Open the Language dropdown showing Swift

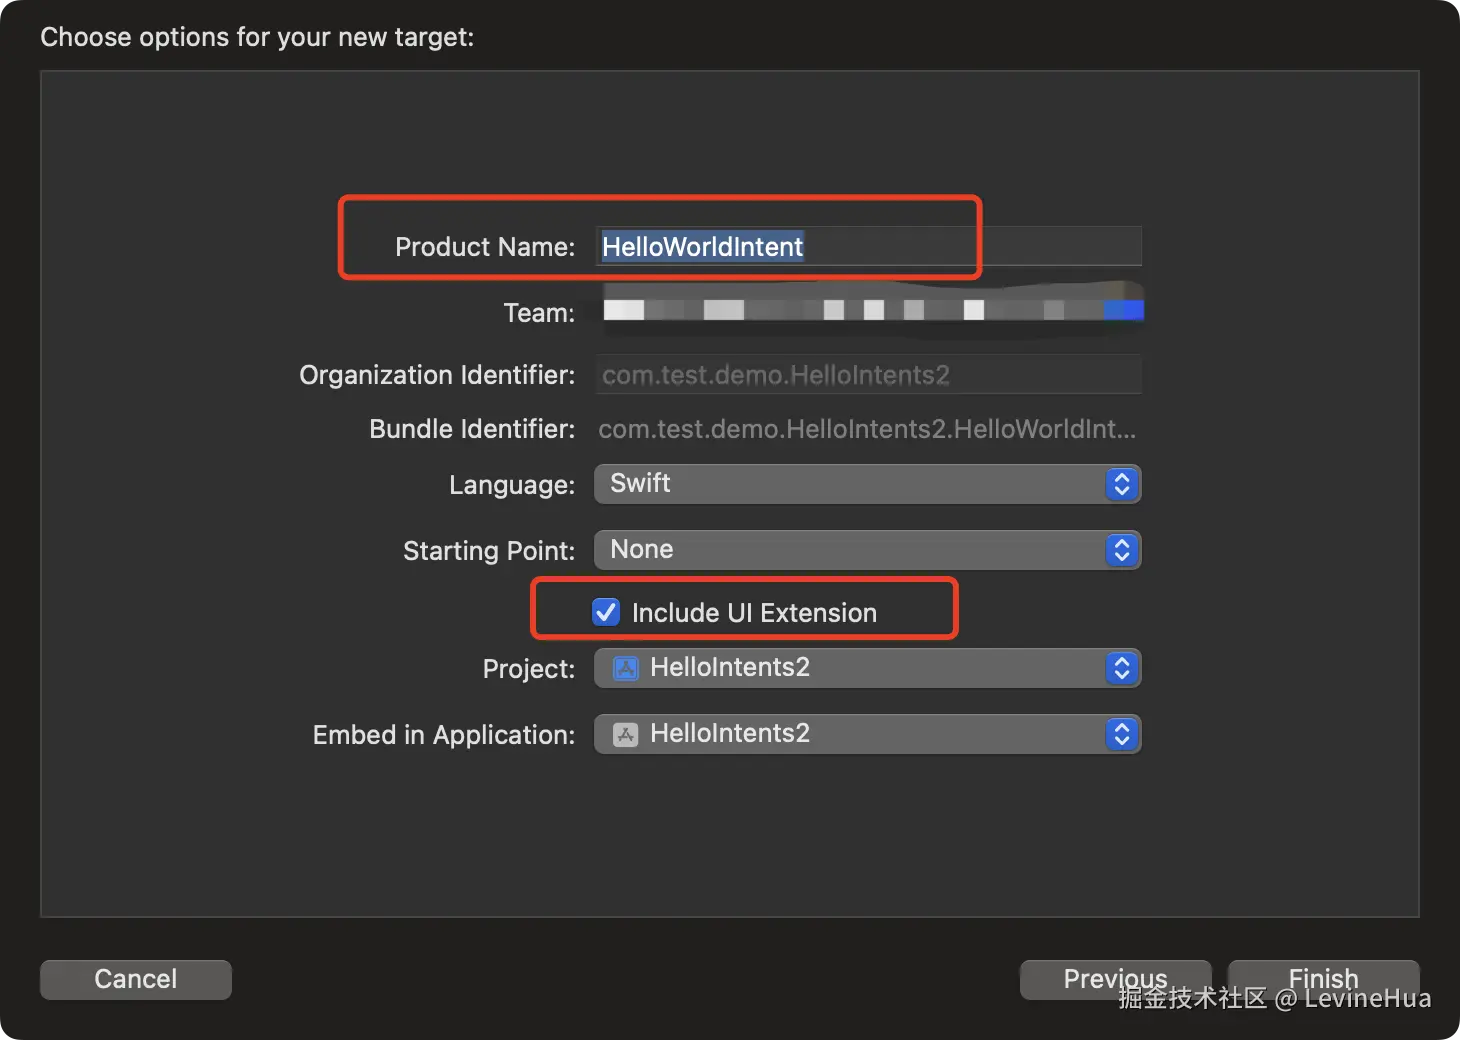coord(850,485)
